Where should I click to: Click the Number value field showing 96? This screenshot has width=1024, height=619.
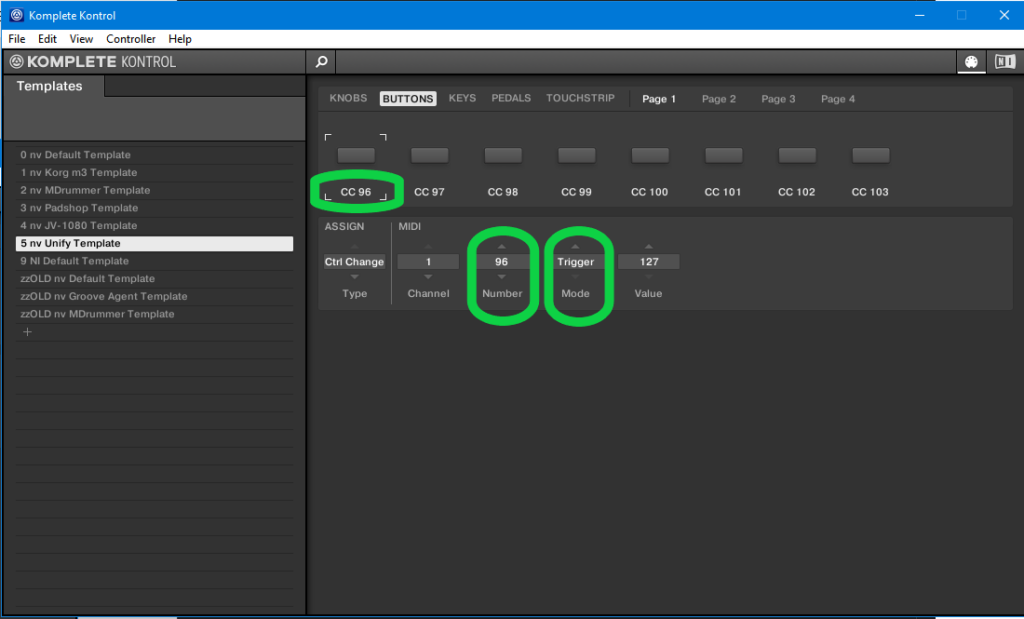(x=502, y=262)
